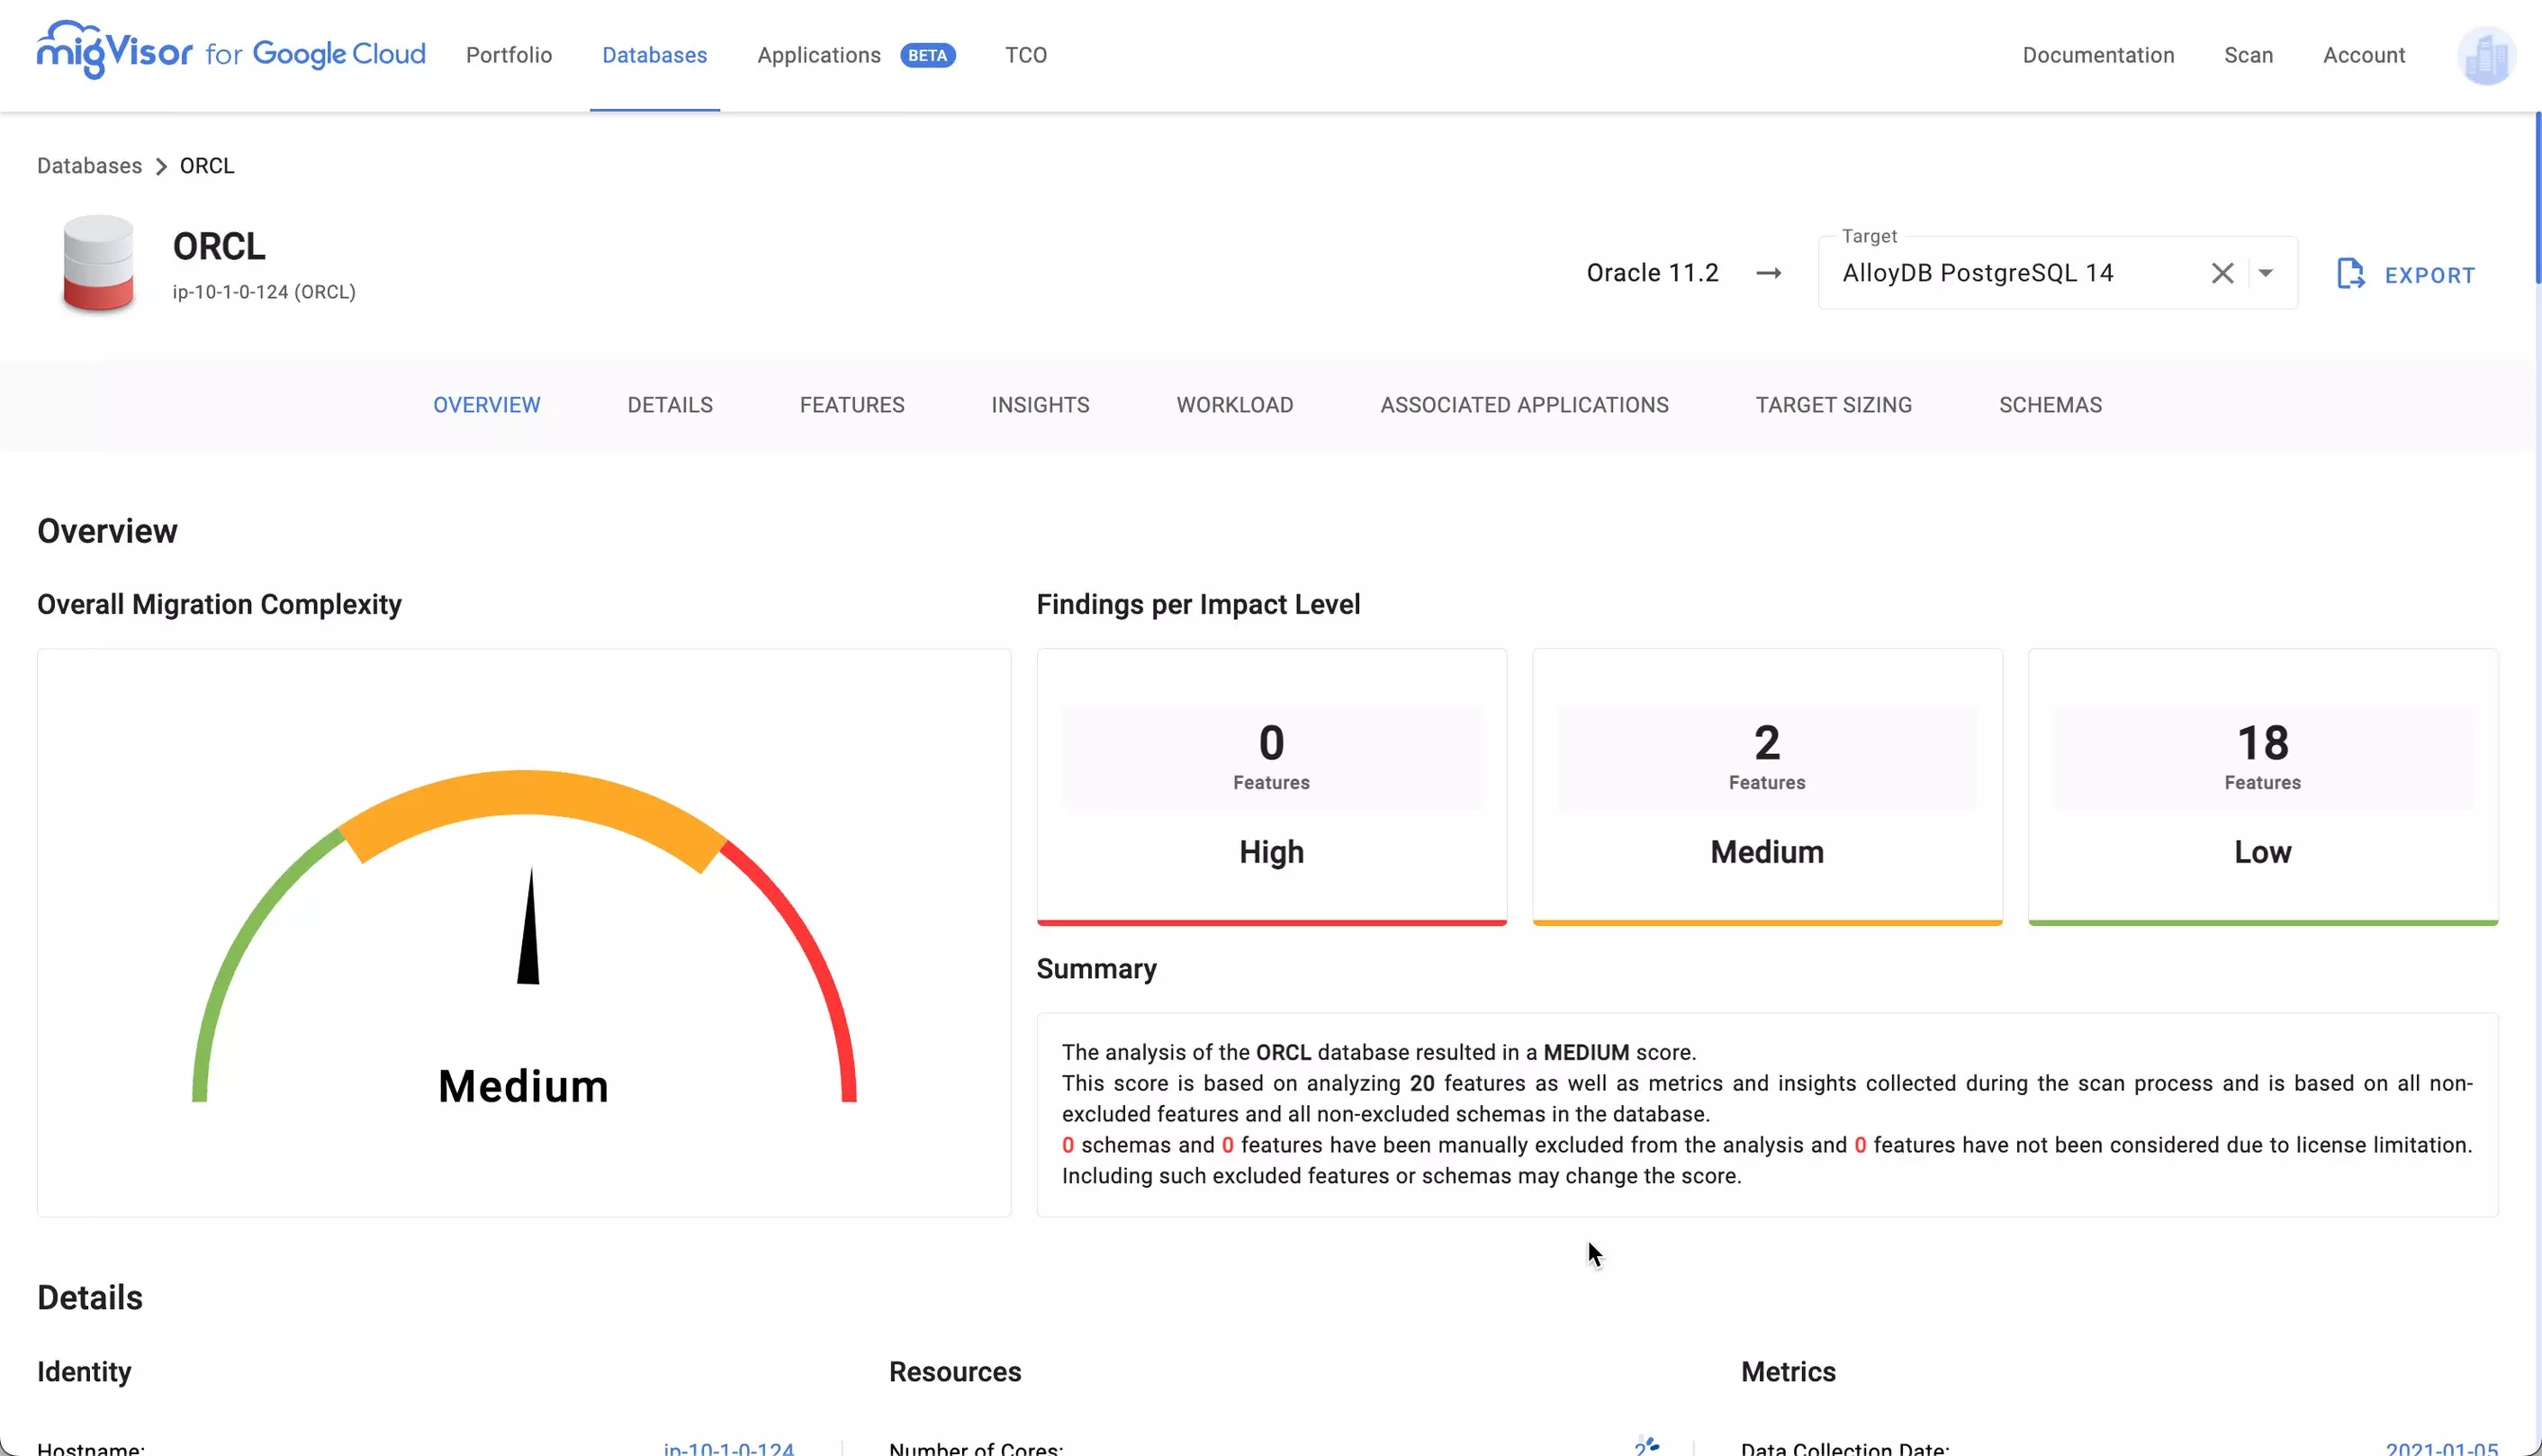Click the Identity heading

click(x=84, y=1372)
